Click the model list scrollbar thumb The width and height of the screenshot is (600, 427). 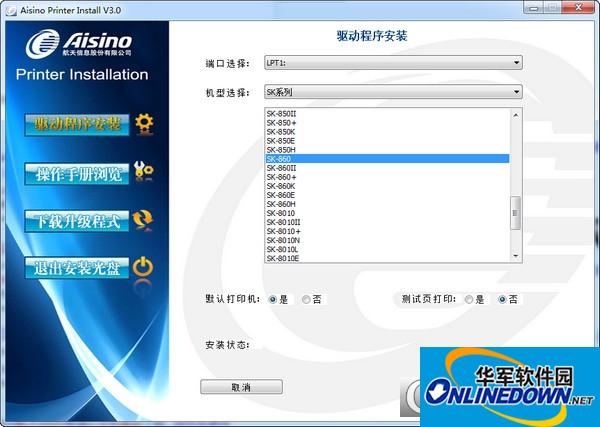pyautogui.click(x=515, y=213)
